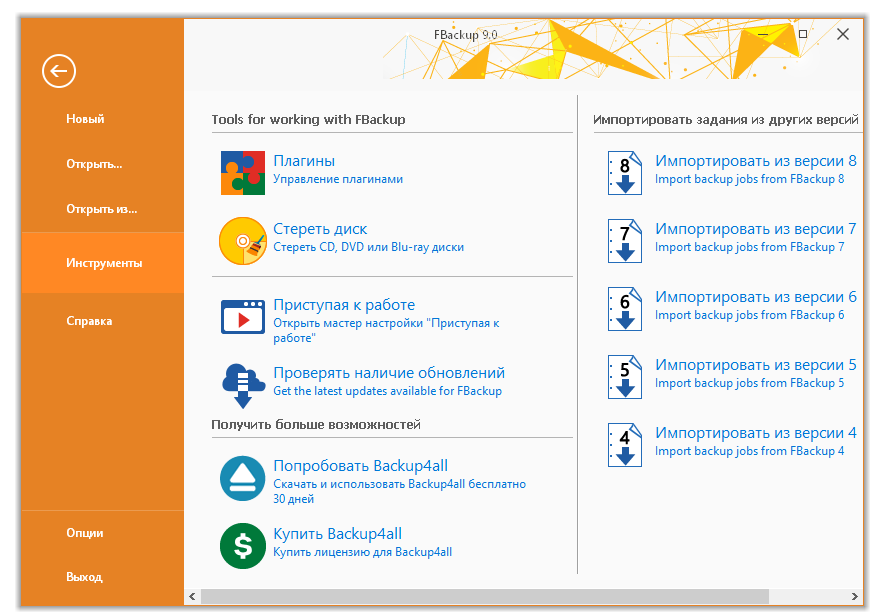Click 'Стереть CD, DVD или Blu-ray диски' text
The height and width of the screenshot is (613, 877).
[368, 247]
